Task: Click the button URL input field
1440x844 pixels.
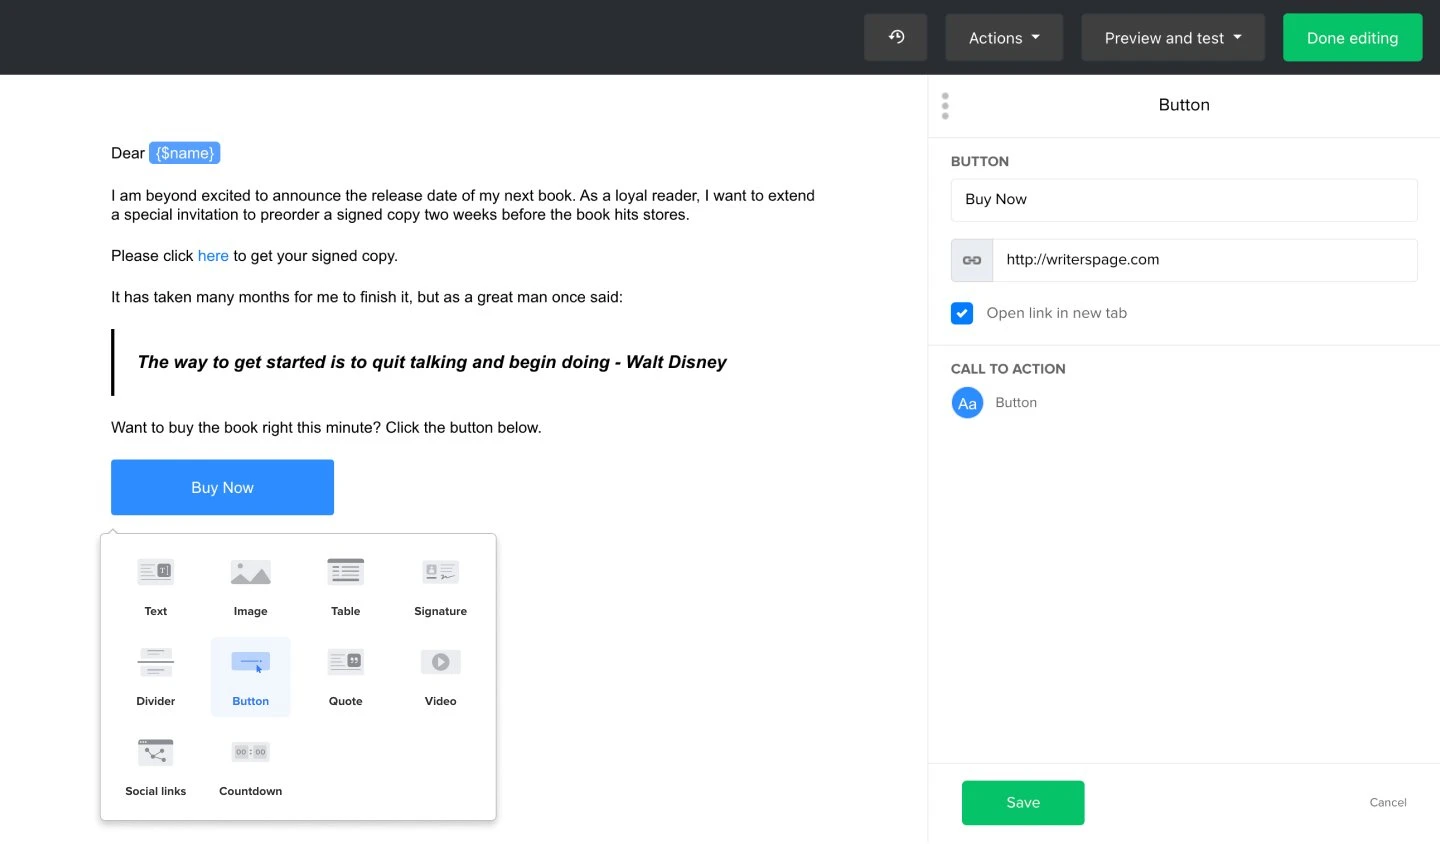Action: [x=1204, y=260]
